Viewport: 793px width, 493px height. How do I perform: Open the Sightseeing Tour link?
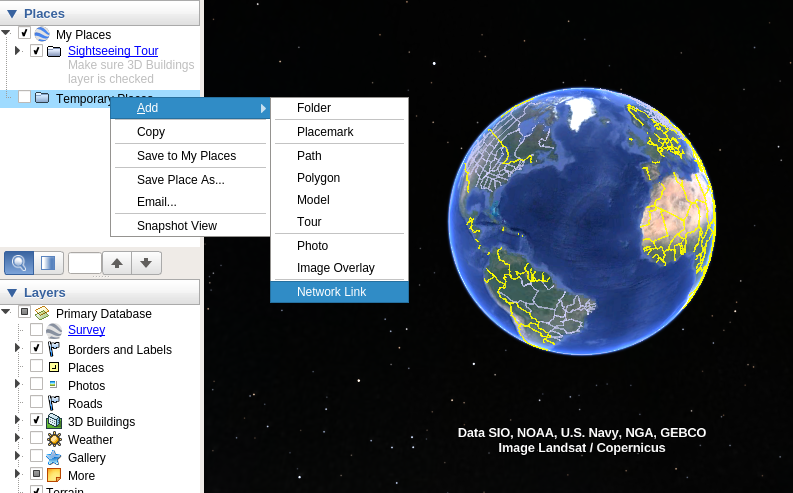(113, 51)
